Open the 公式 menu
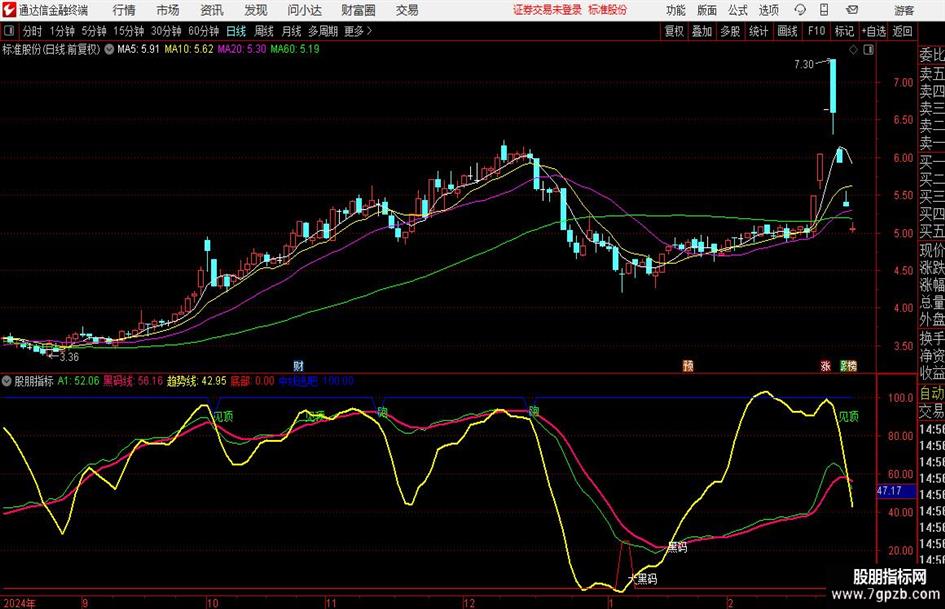 tap(738, 10)
